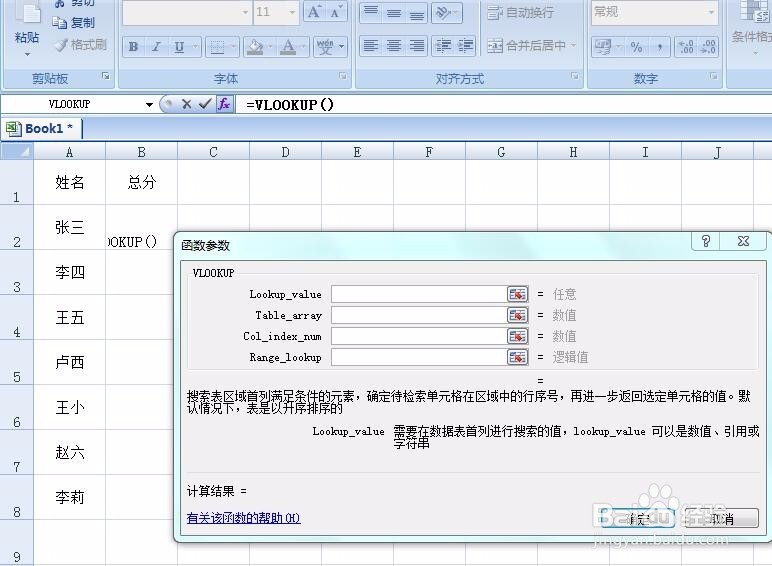
Task: Apply cell borders icon
Action: 217,47
